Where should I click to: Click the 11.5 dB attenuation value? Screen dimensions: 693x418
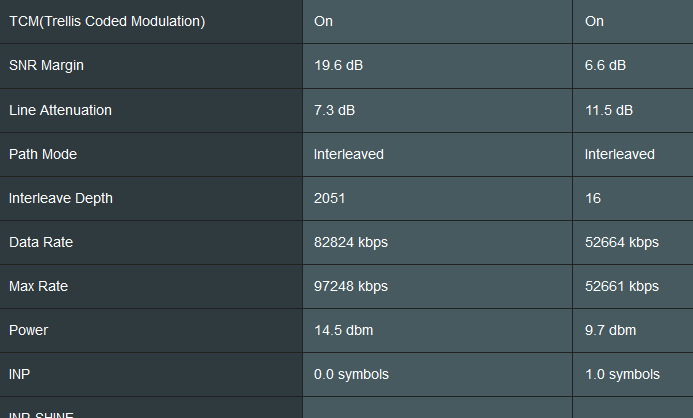click(609, 110)
